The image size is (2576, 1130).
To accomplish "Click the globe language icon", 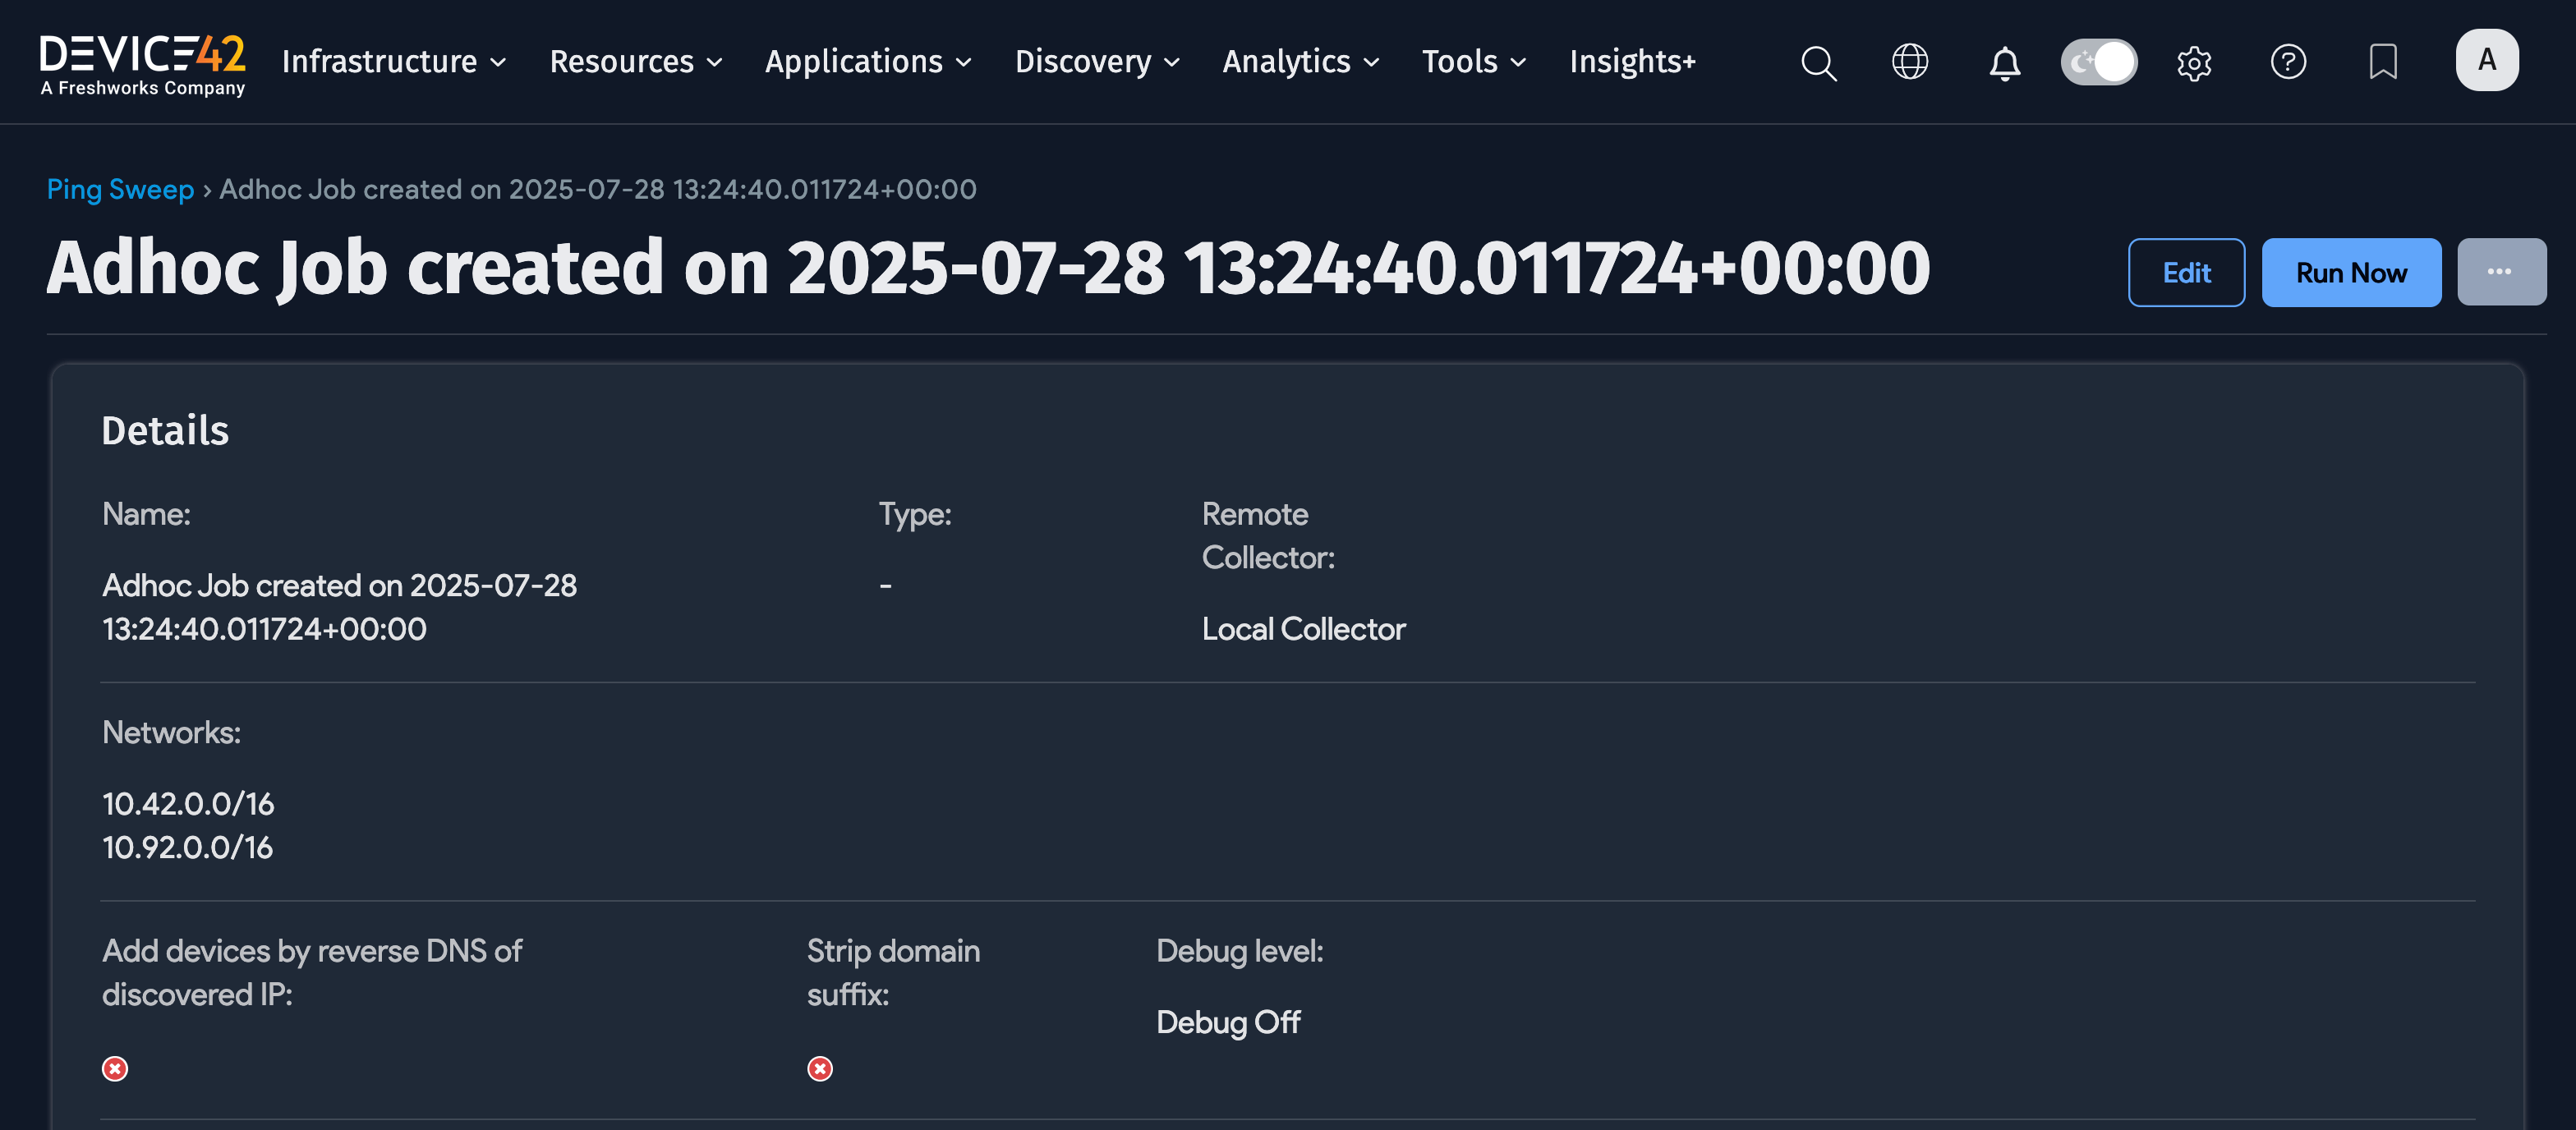I will tap(1909, 62).
